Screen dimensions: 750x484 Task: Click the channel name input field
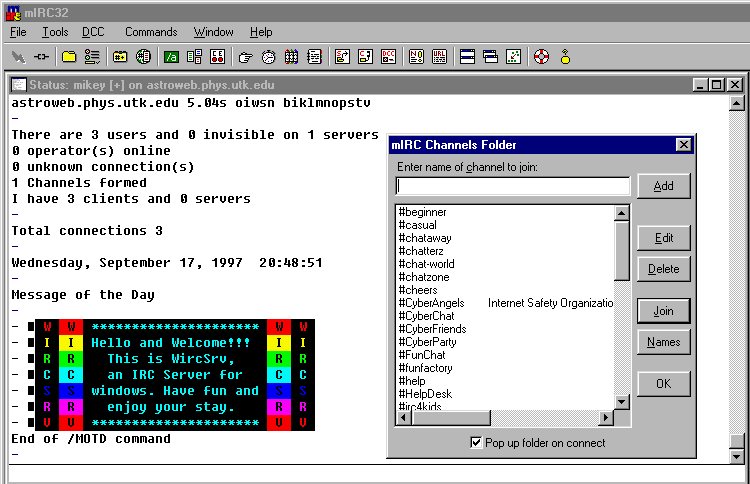click(513, 186)
